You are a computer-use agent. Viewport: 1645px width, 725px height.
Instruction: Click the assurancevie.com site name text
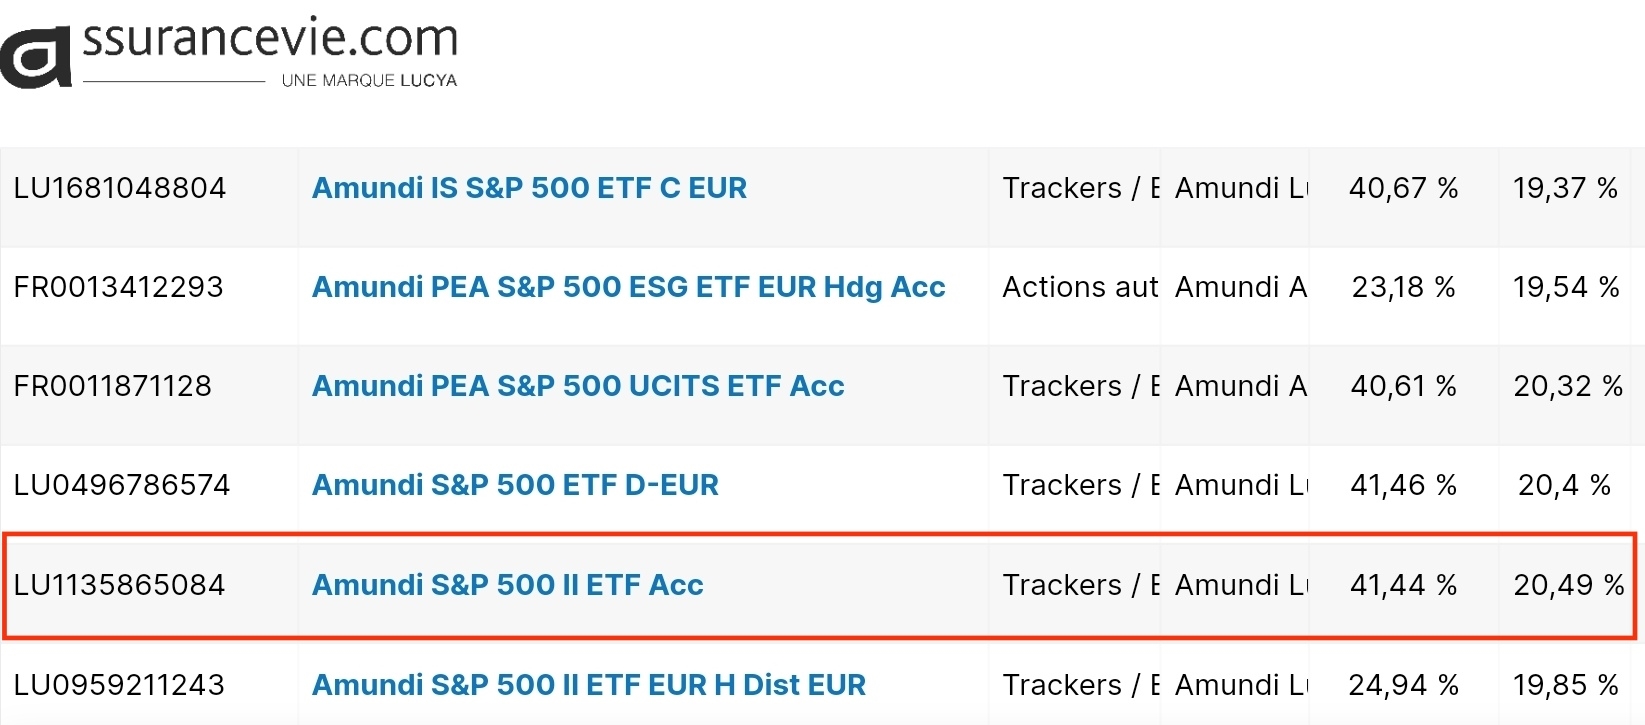[270, 38]
